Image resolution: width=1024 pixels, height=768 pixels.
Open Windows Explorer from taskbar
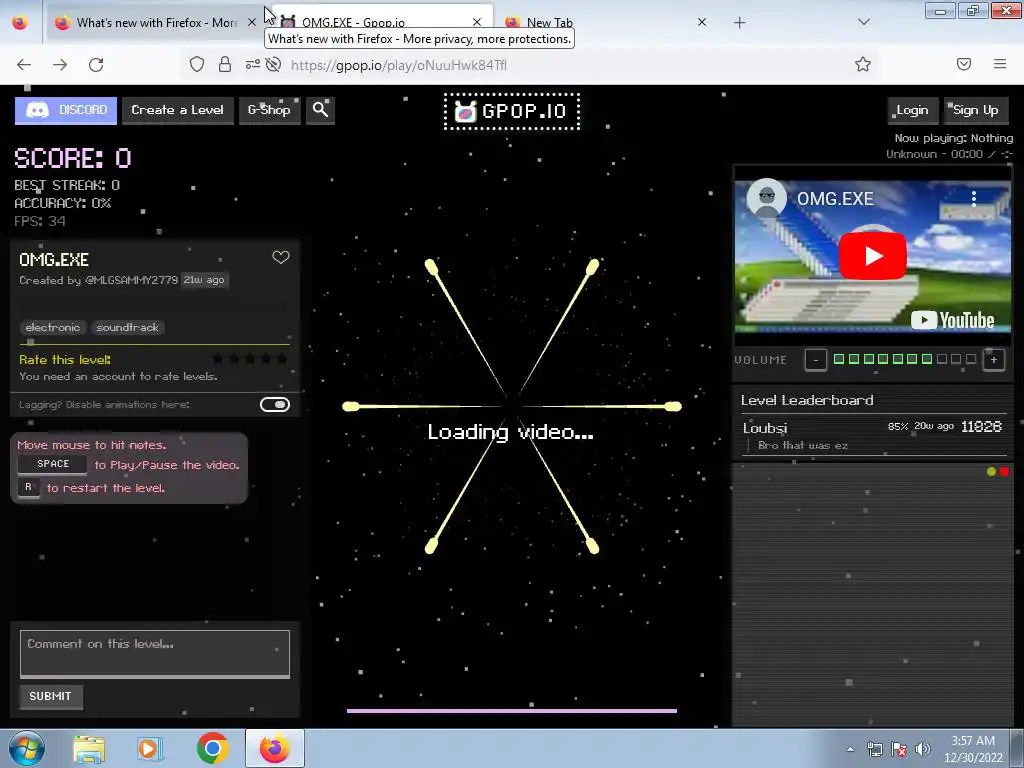(89, 749)
